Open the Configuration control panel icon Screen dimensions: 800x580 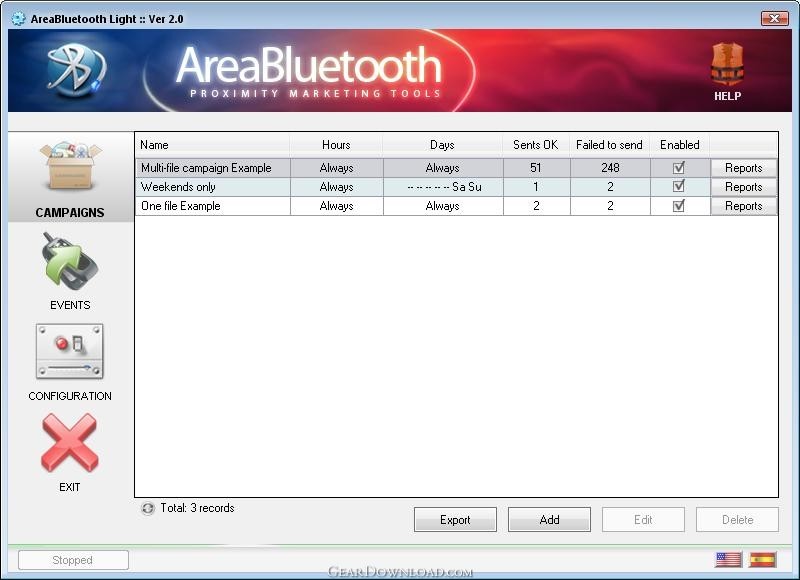69,351
